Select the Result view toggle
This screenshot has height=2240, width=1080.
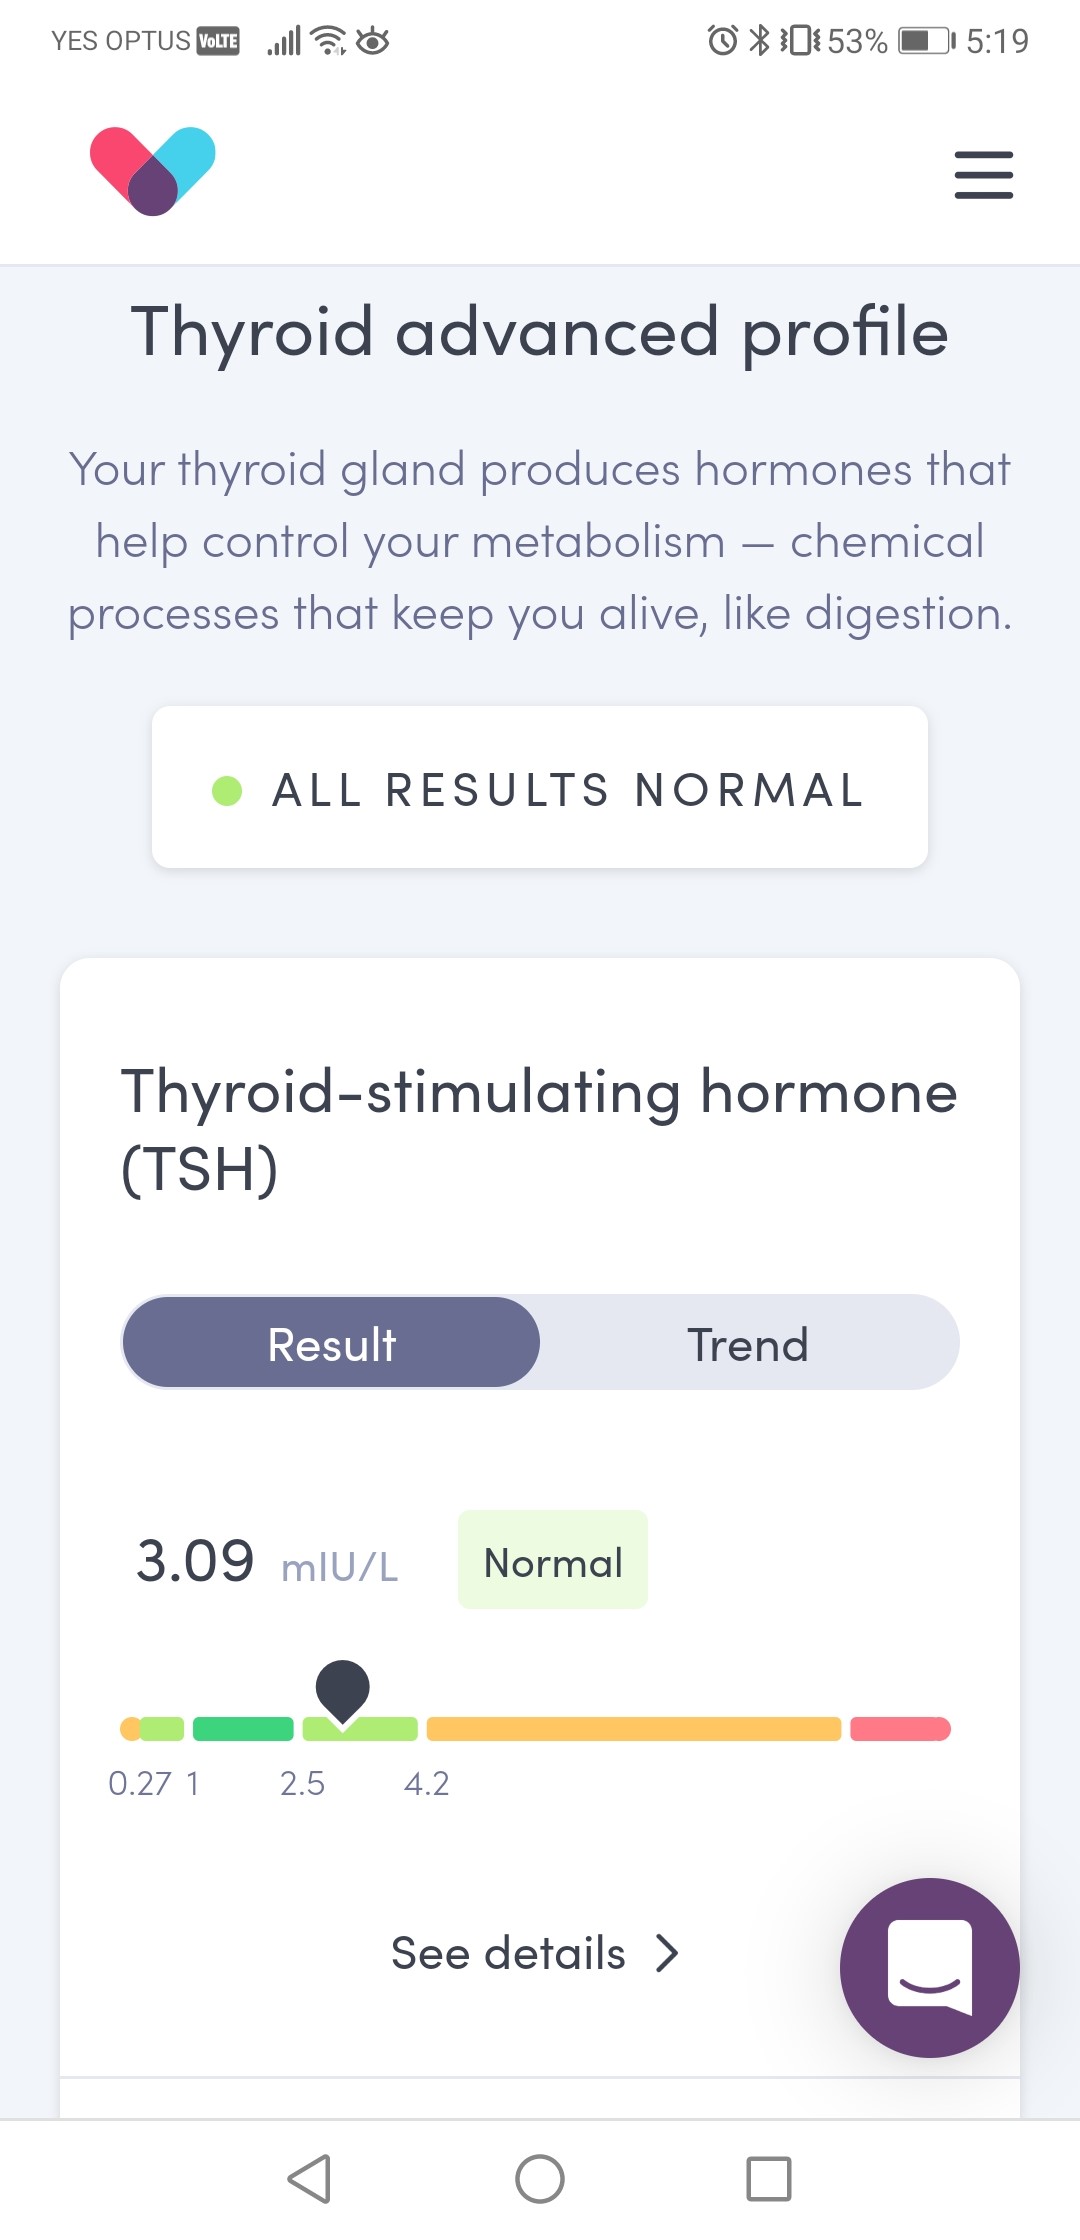pos(332,1344)
